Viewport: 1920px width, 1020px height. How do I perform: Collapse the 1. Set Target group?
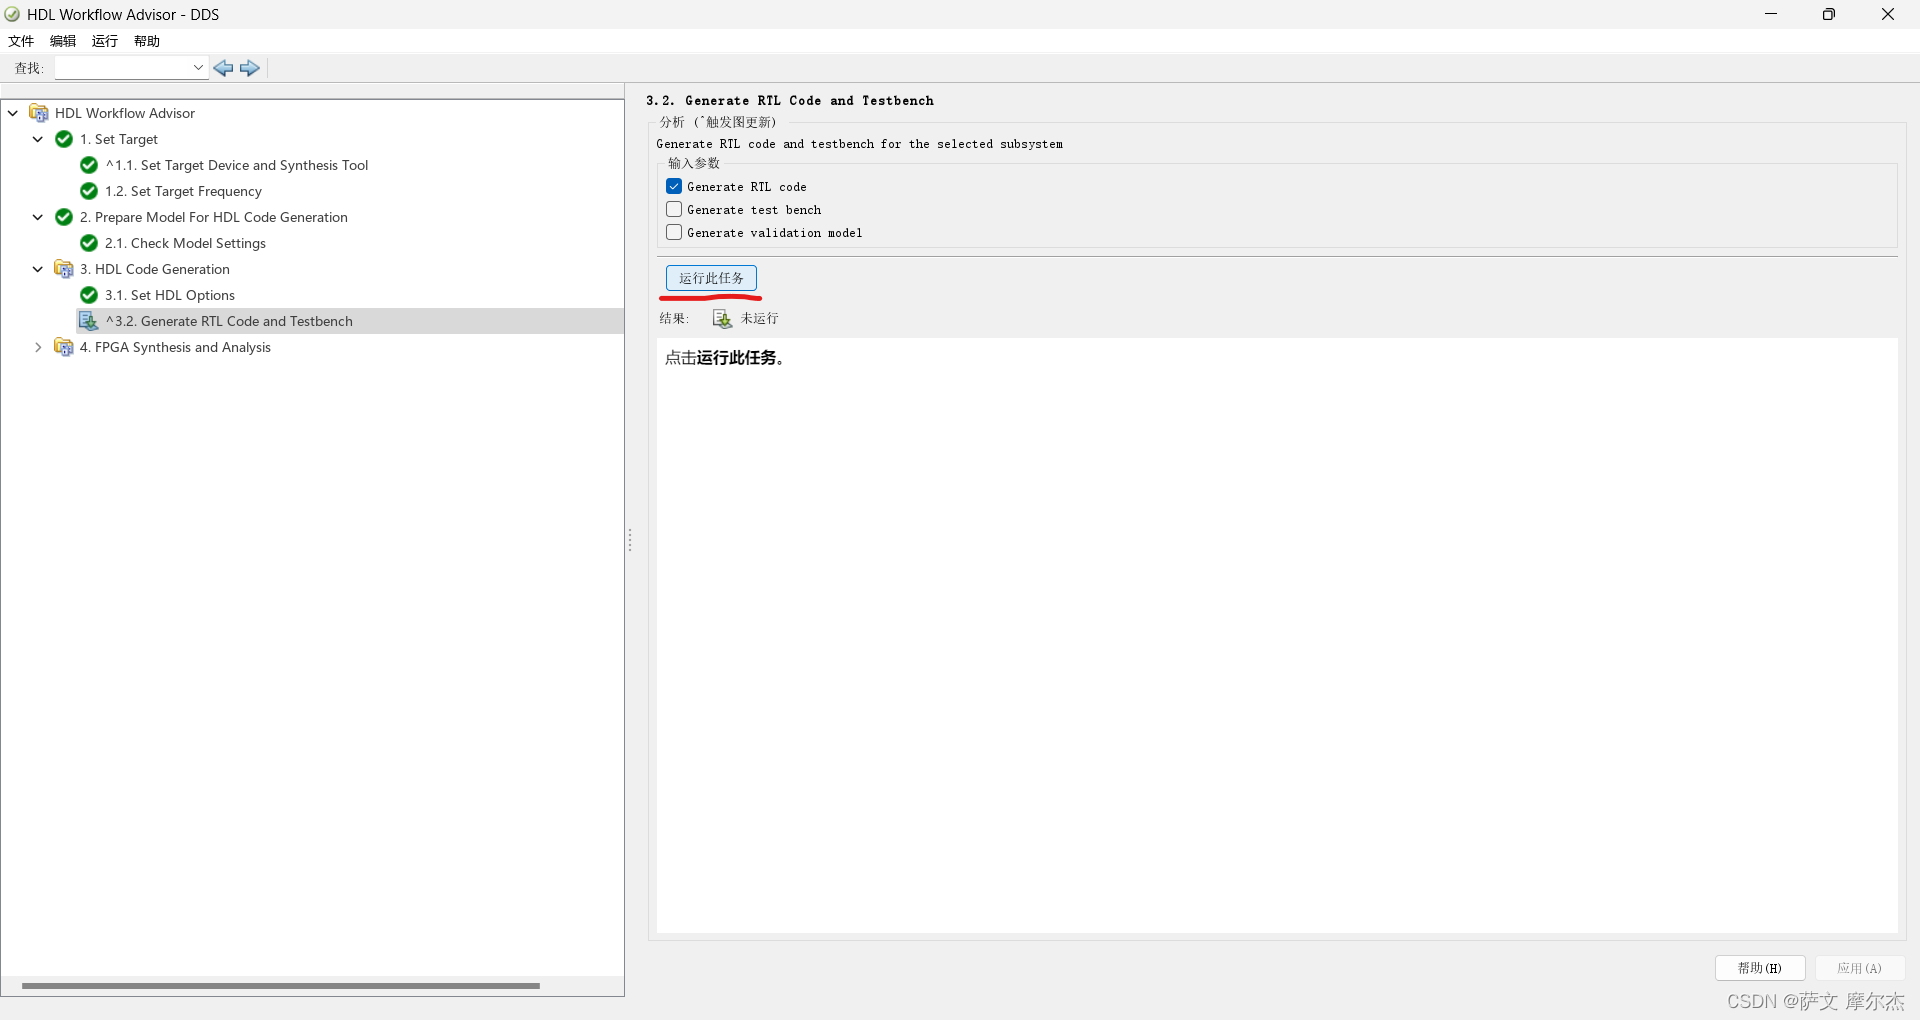click(38, 139)
